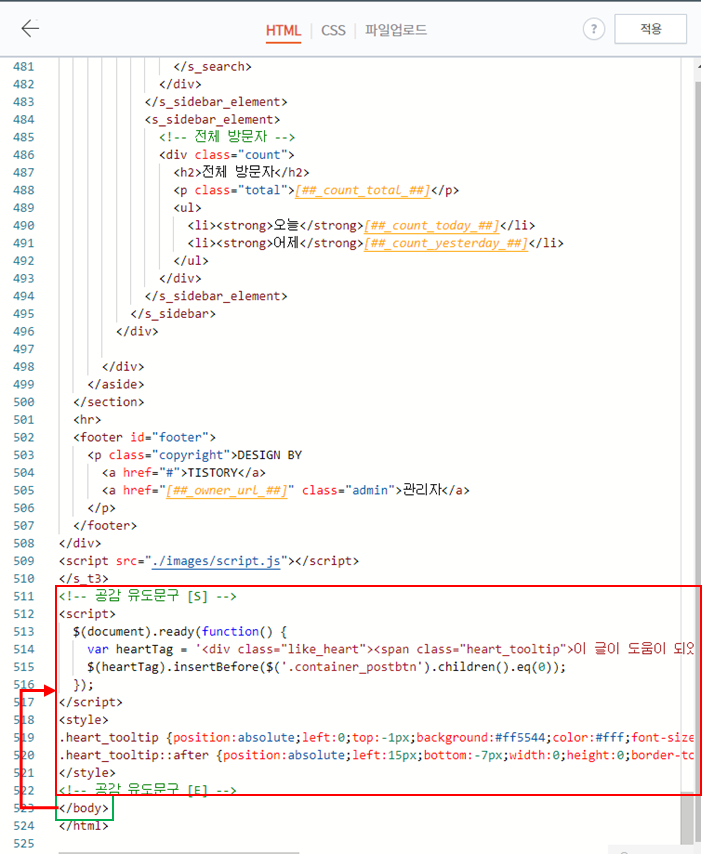Click the DESIGN BY copyright line
Image resolution: width=702 pixels, height=854 pixels.
point(195,455)
